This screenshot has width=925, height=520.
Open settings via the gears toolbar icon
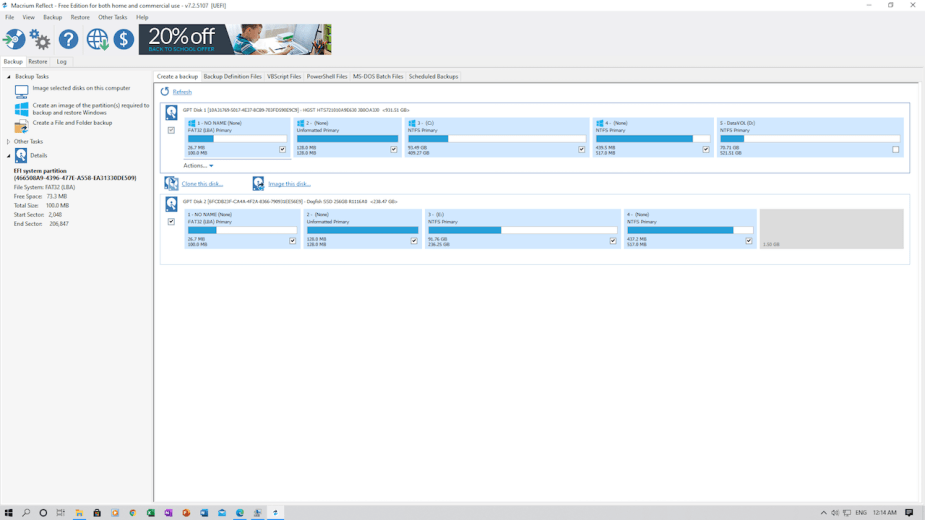point(40,39)
